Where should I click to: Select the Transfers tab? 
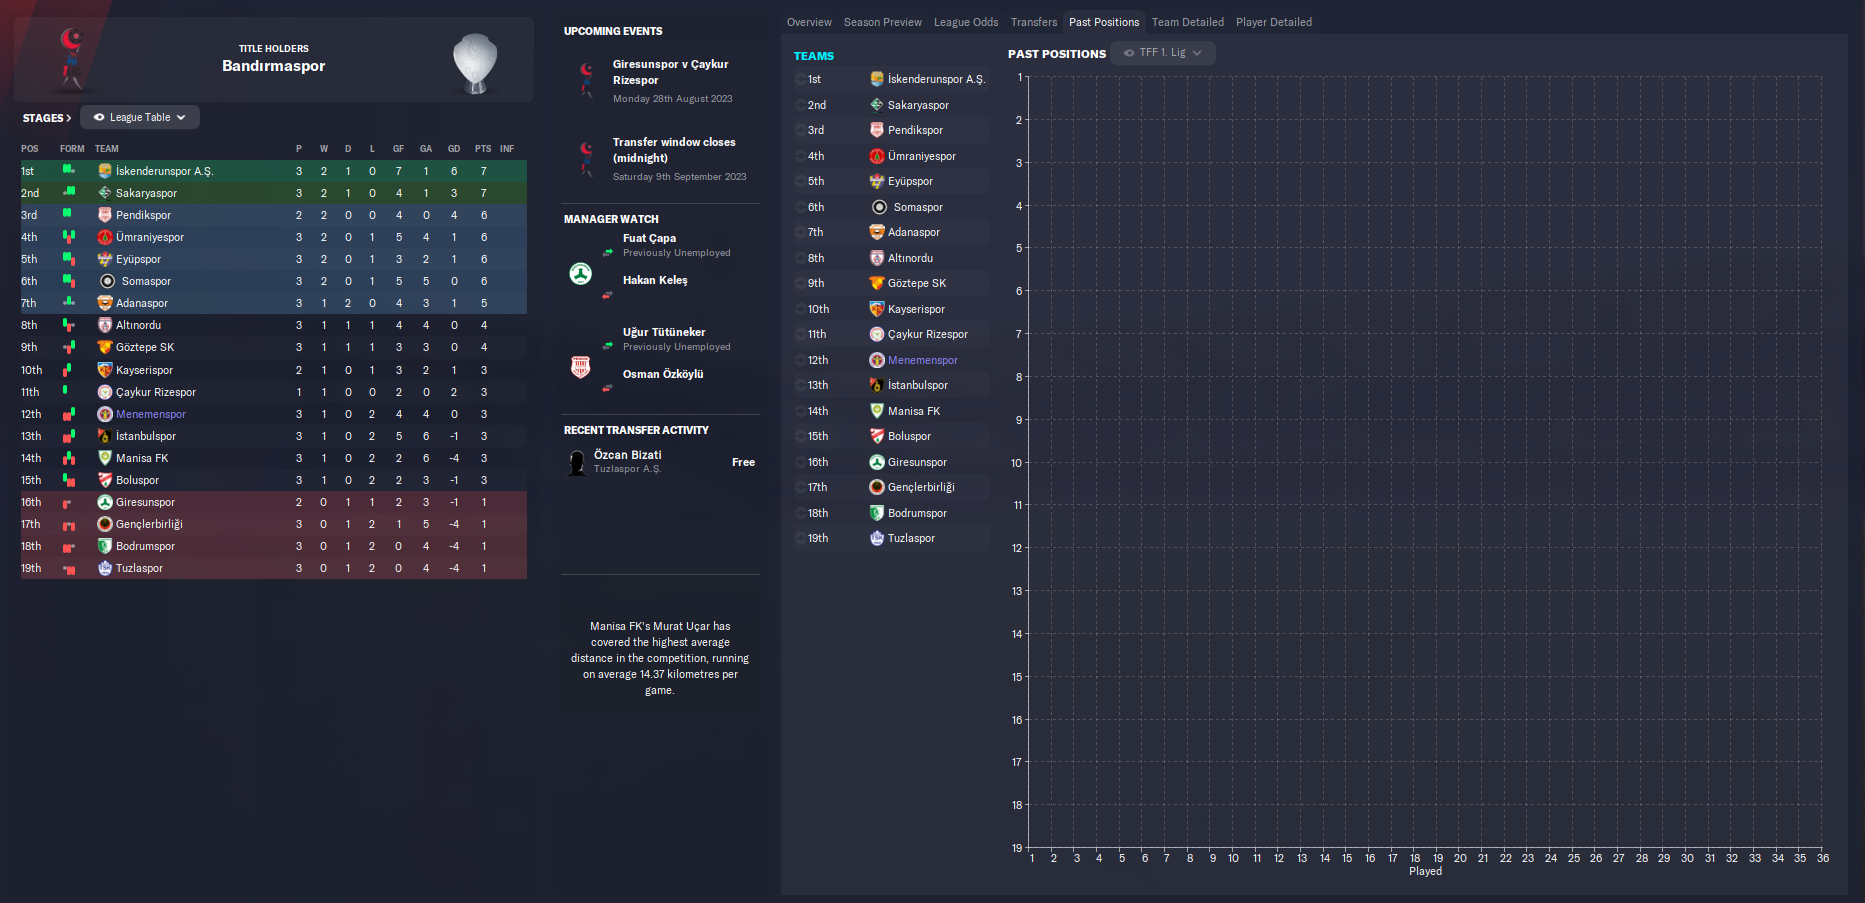1034,22
